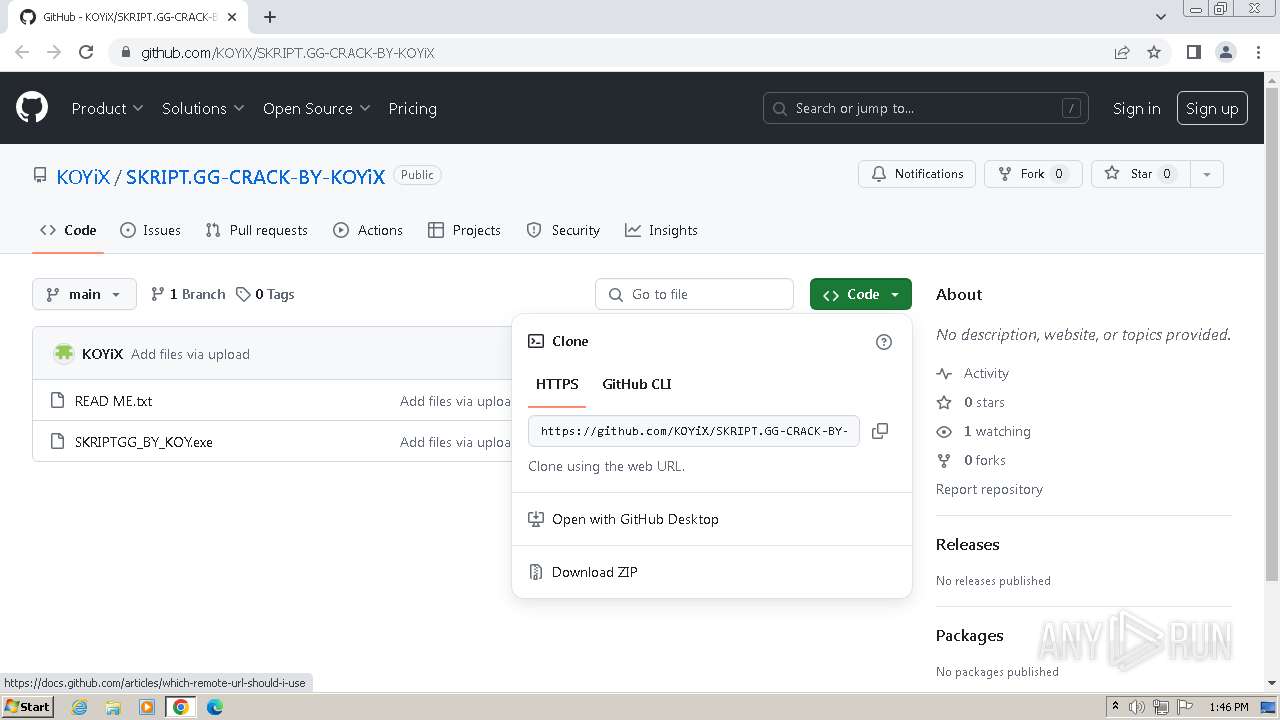Image resolution: width=1280 pixels, height=720 pixels.
Task: Bookmark this page with star icon
Action: 1154,52
